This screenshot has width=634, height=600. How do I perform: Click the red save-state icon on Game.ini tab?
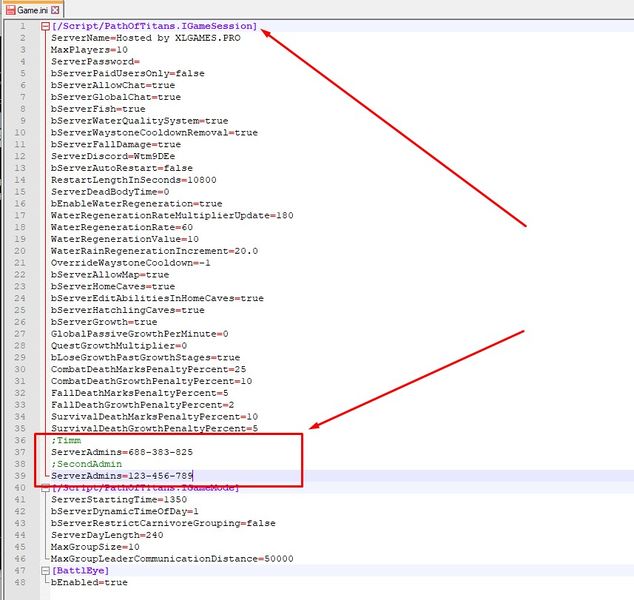[x=9, y=10]
